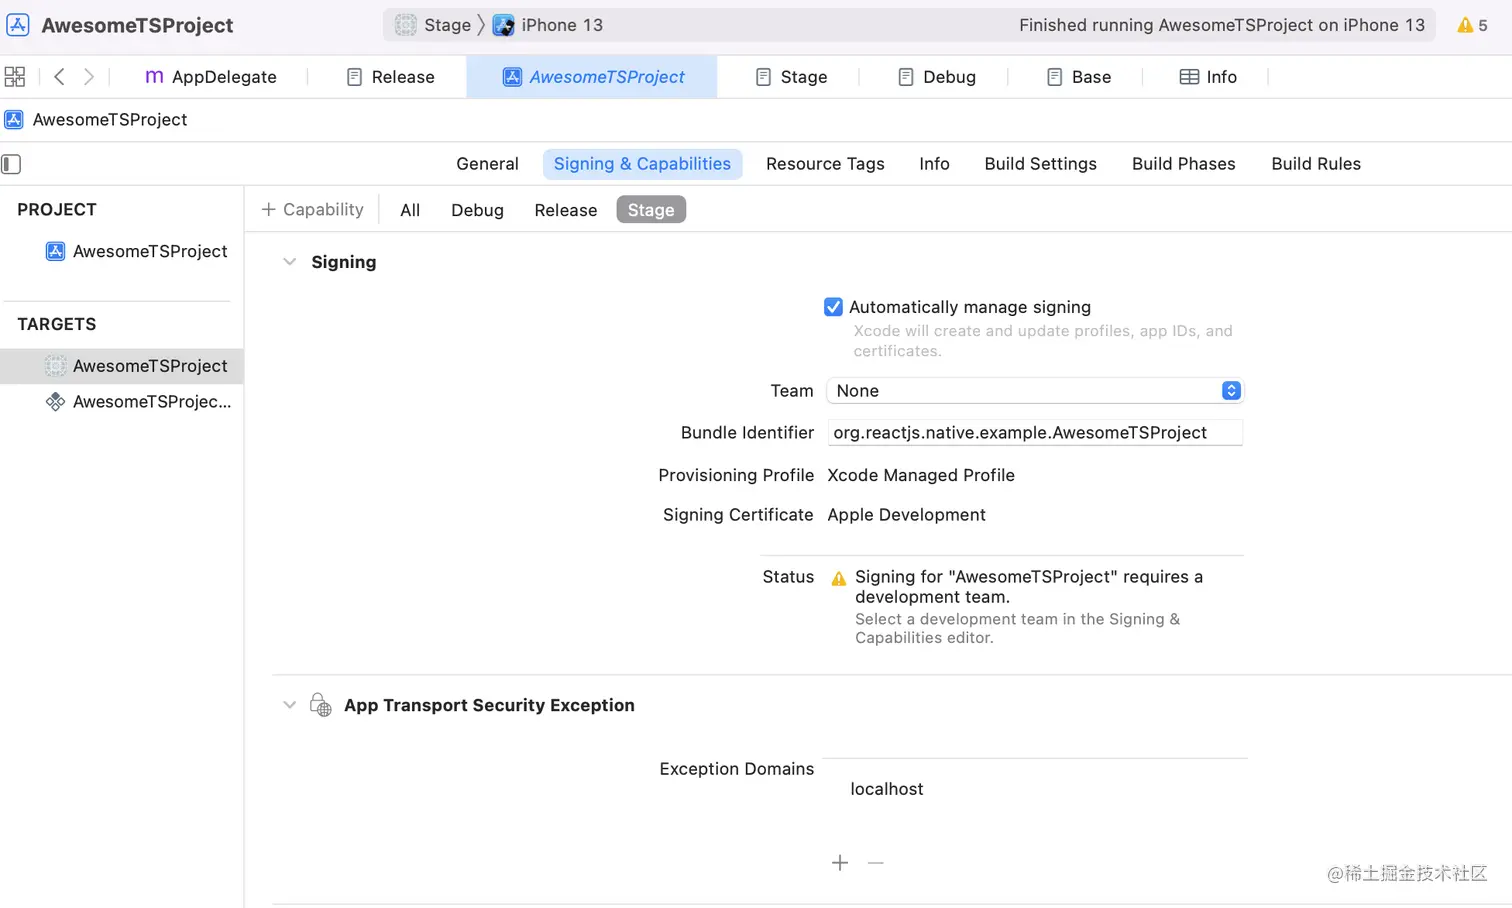Click the Finished running status message

[x=1221, y=25]
